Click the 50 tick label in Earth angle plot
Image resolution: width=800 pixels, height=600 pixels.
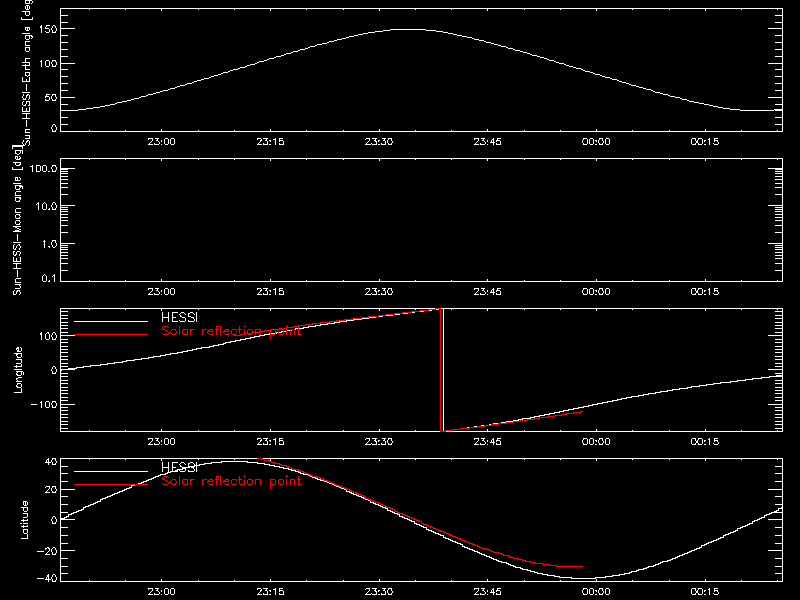(x=51, y=98)
